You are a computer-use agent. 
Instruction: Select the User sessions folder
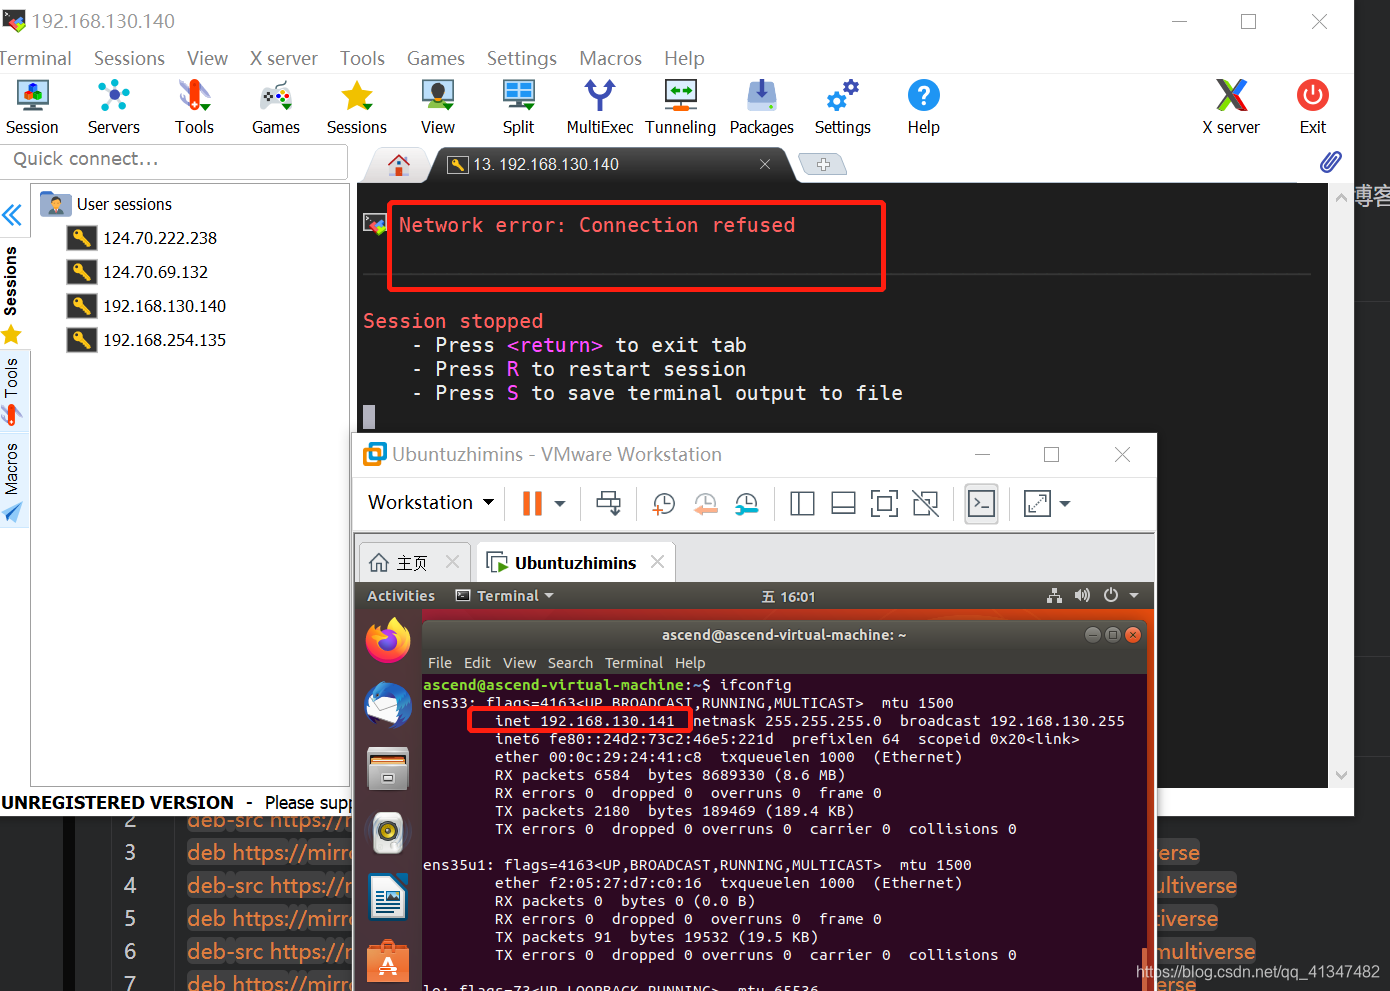click(x=106, y=204)
